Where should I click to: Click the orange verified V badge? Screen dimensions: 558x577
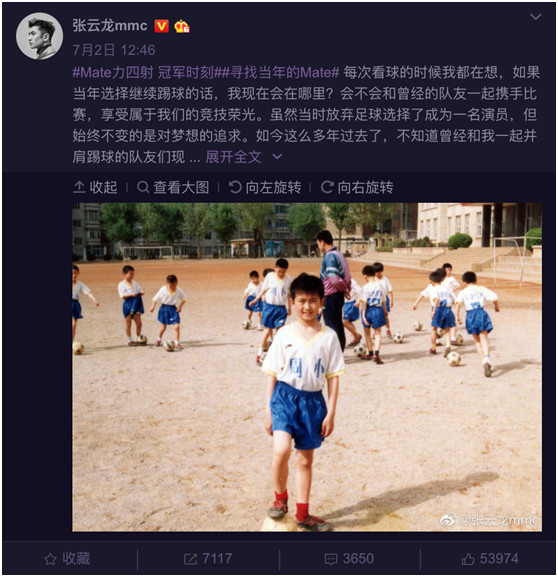(161, 26)
